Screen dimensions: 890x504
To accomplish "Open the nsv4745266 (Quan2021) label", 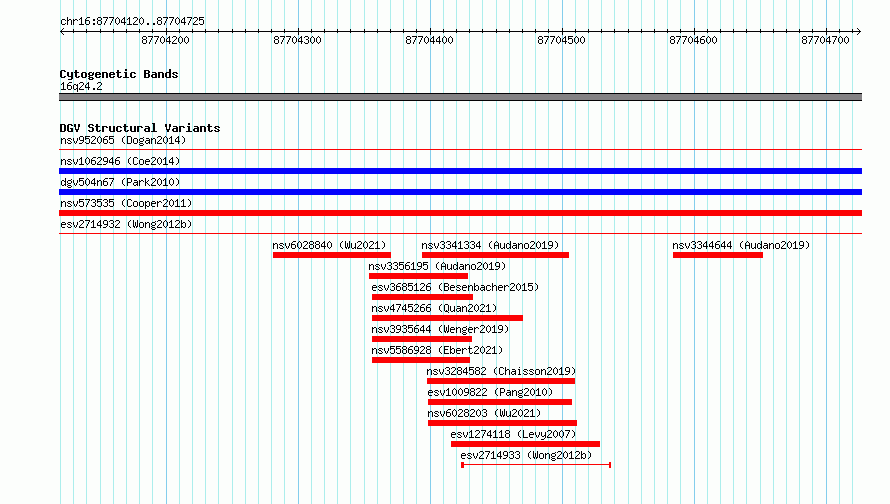I will pos(434,308).
